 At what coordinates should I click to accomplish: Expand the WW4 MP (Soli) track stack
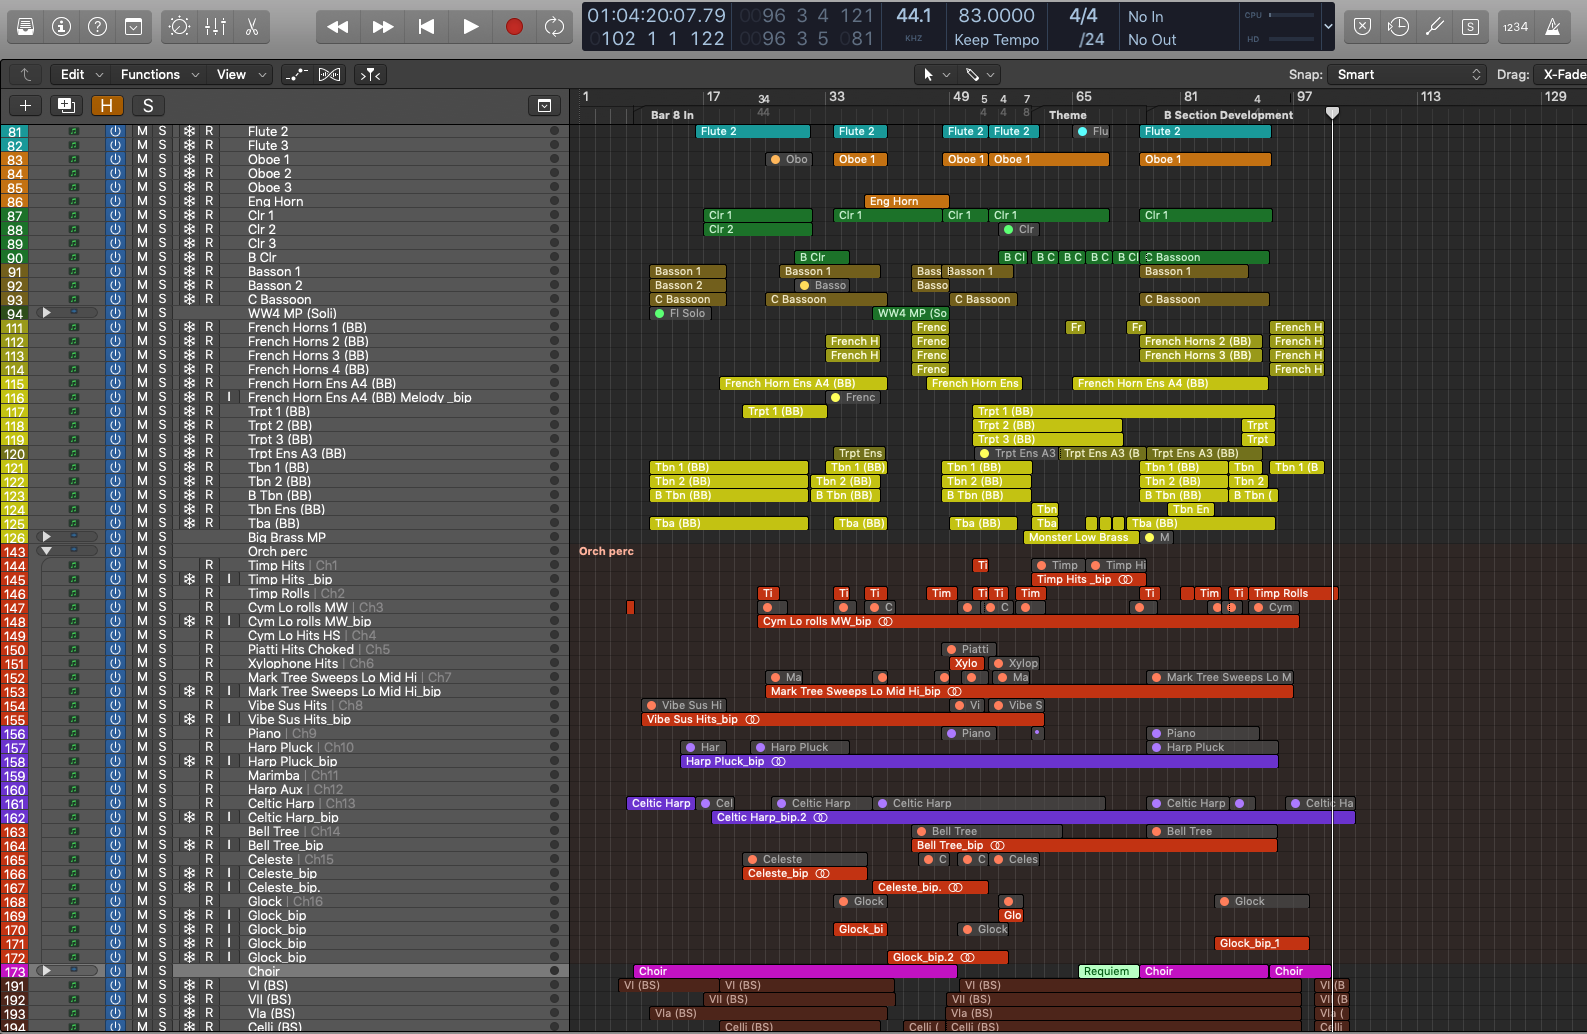46,313
